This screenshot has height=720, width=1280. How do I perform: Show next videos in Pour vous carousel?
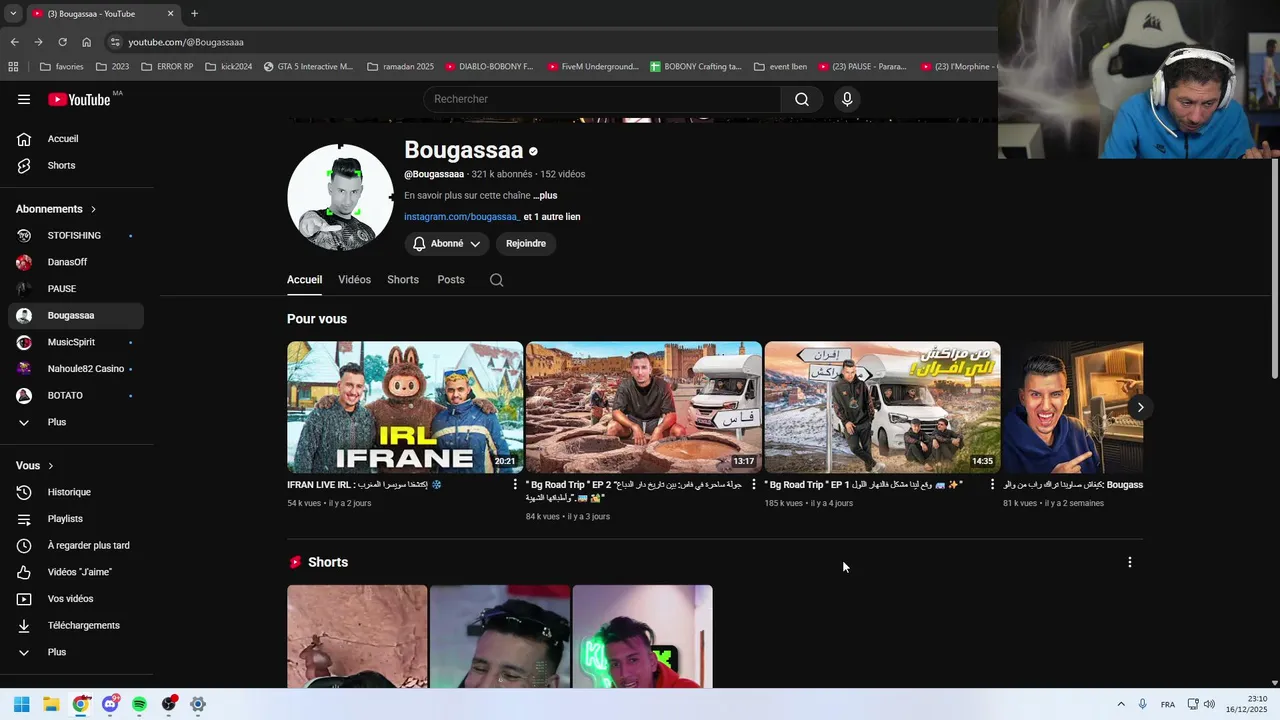click(x=1140, y=407)
